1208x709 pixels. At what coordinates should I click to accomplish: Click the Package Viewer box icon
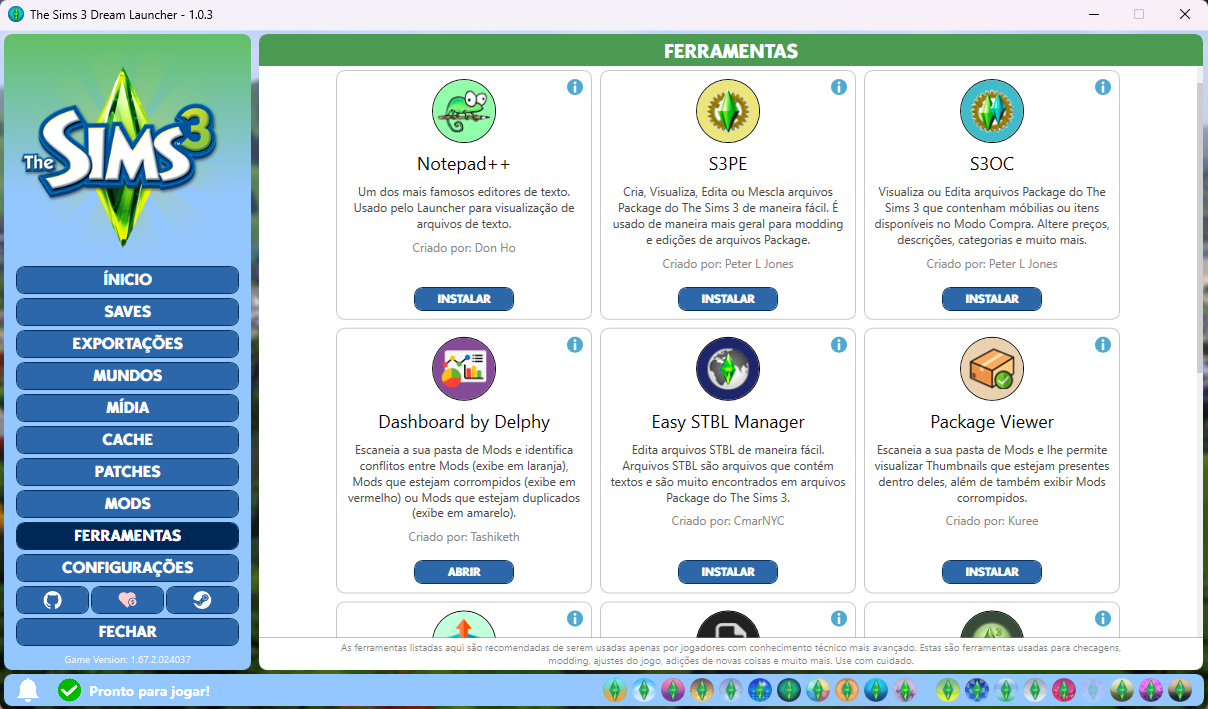pyautogui.click(x=992, y=369)
